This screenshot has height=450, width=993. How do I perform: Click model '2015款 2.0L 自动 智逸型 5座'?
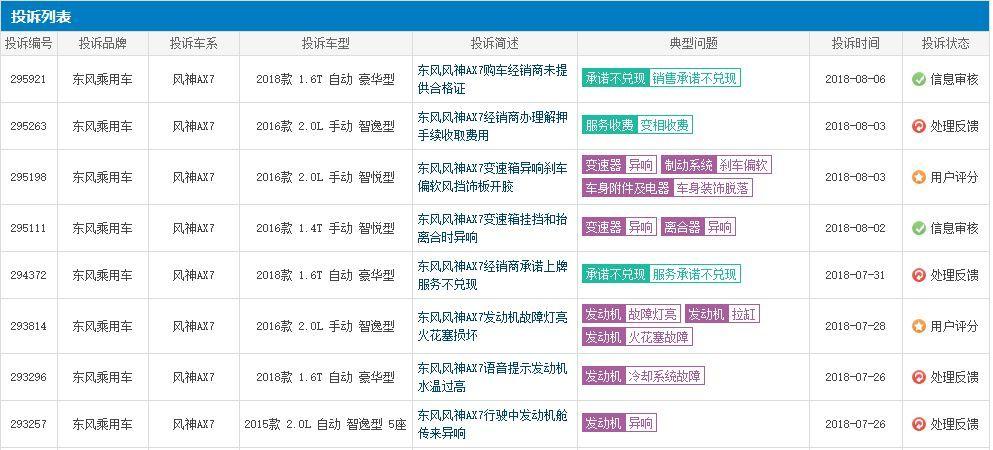tap(326, 424)
